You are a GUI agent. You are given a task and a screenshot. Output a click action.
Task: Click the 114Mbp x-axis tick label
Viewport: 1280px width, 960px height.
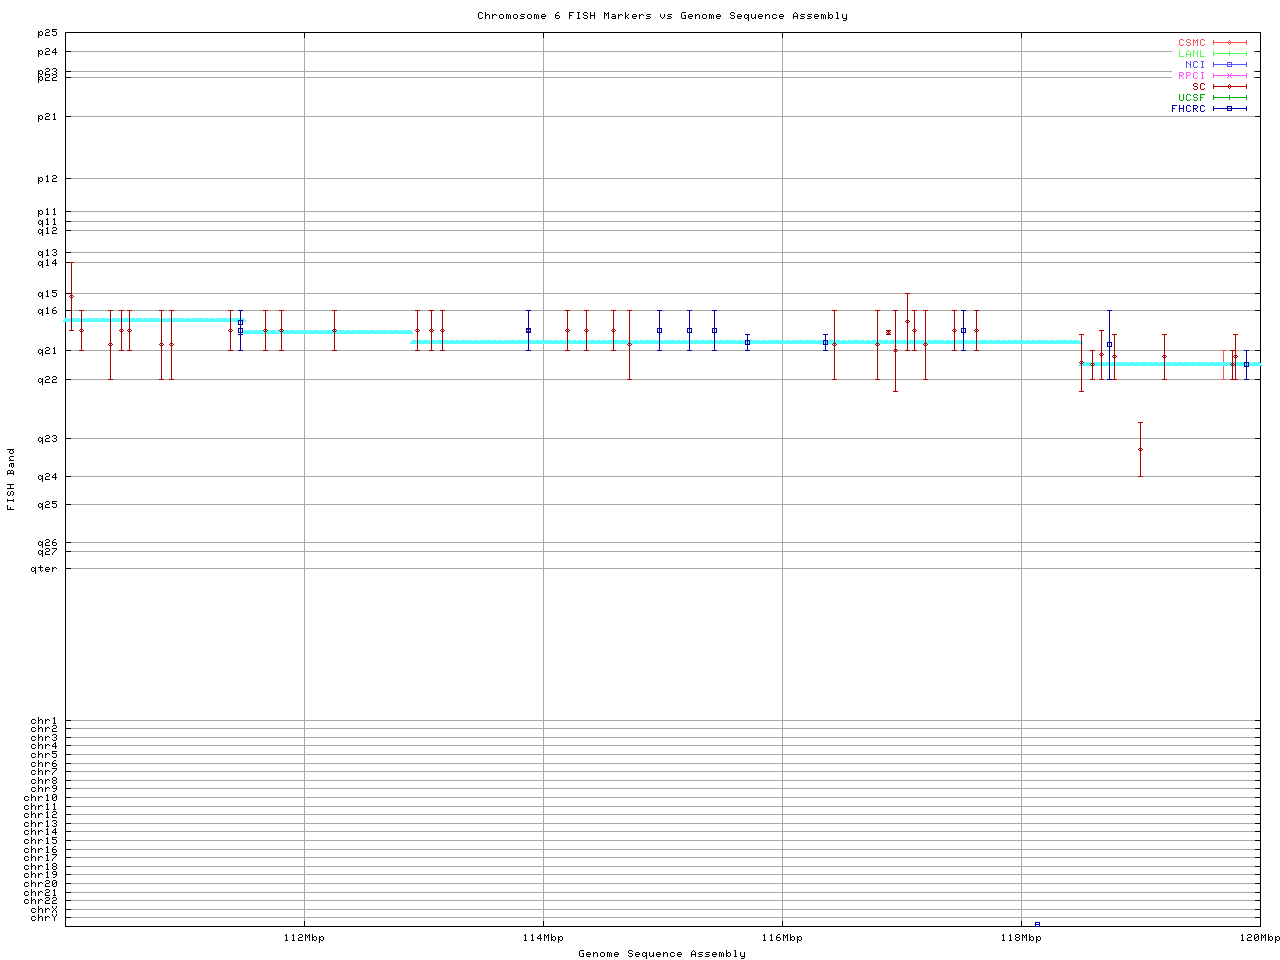click(x=543, y=938)
